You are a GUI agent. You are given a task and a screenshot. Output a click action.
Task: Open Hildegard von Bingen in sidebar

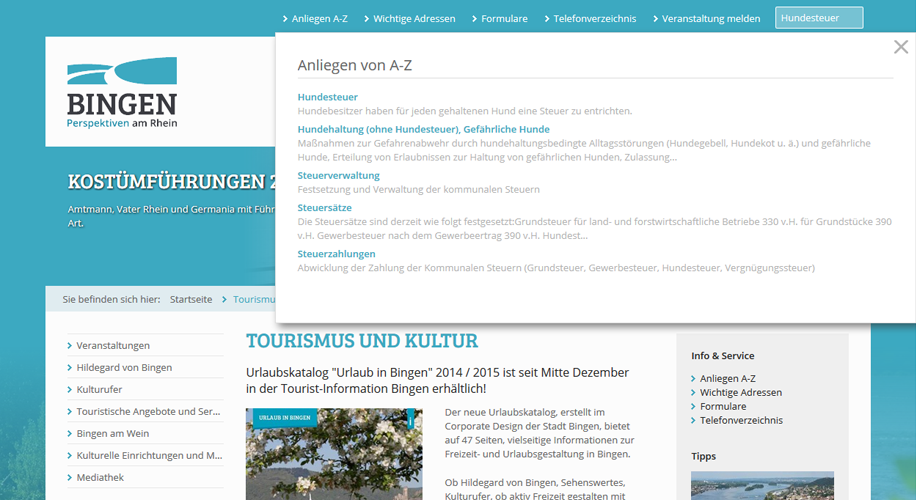click(x=124, y=367)
